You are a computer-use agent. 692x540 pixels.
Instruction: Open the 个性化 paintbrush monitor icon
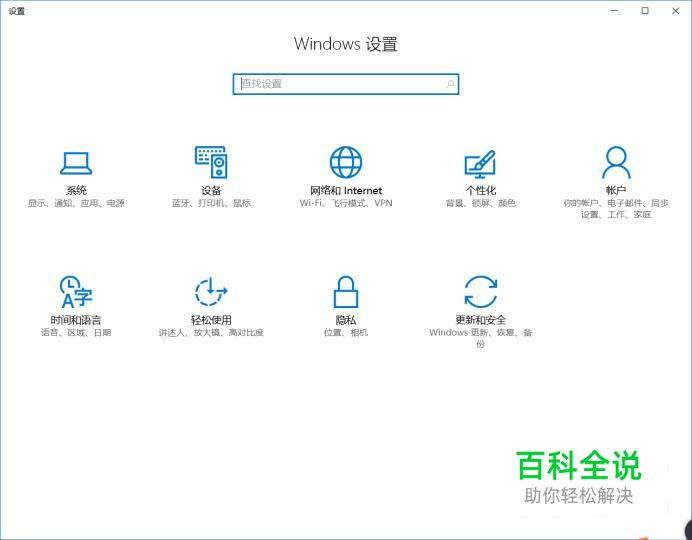(x=480, y=163)
